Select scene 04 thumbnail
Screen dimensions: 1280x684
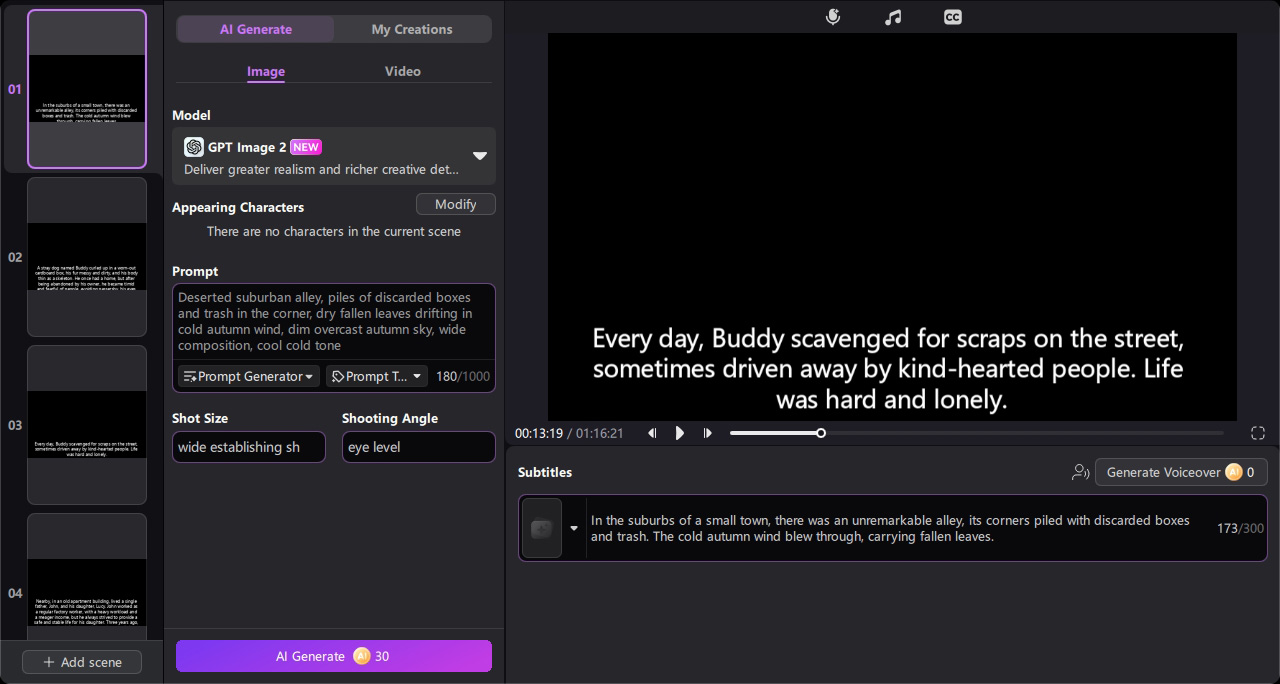coord(87,578)
